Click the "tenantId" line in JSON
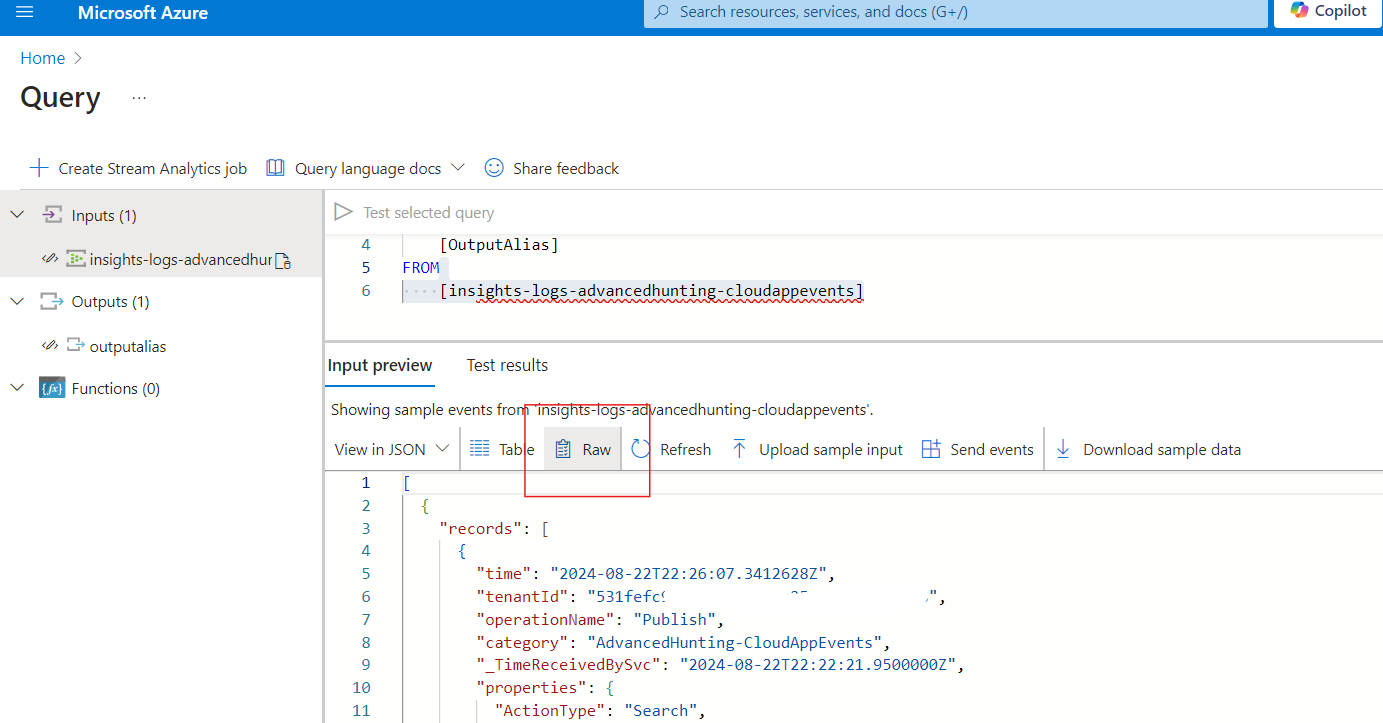The image size is (1383, 723). pos(711,597)
